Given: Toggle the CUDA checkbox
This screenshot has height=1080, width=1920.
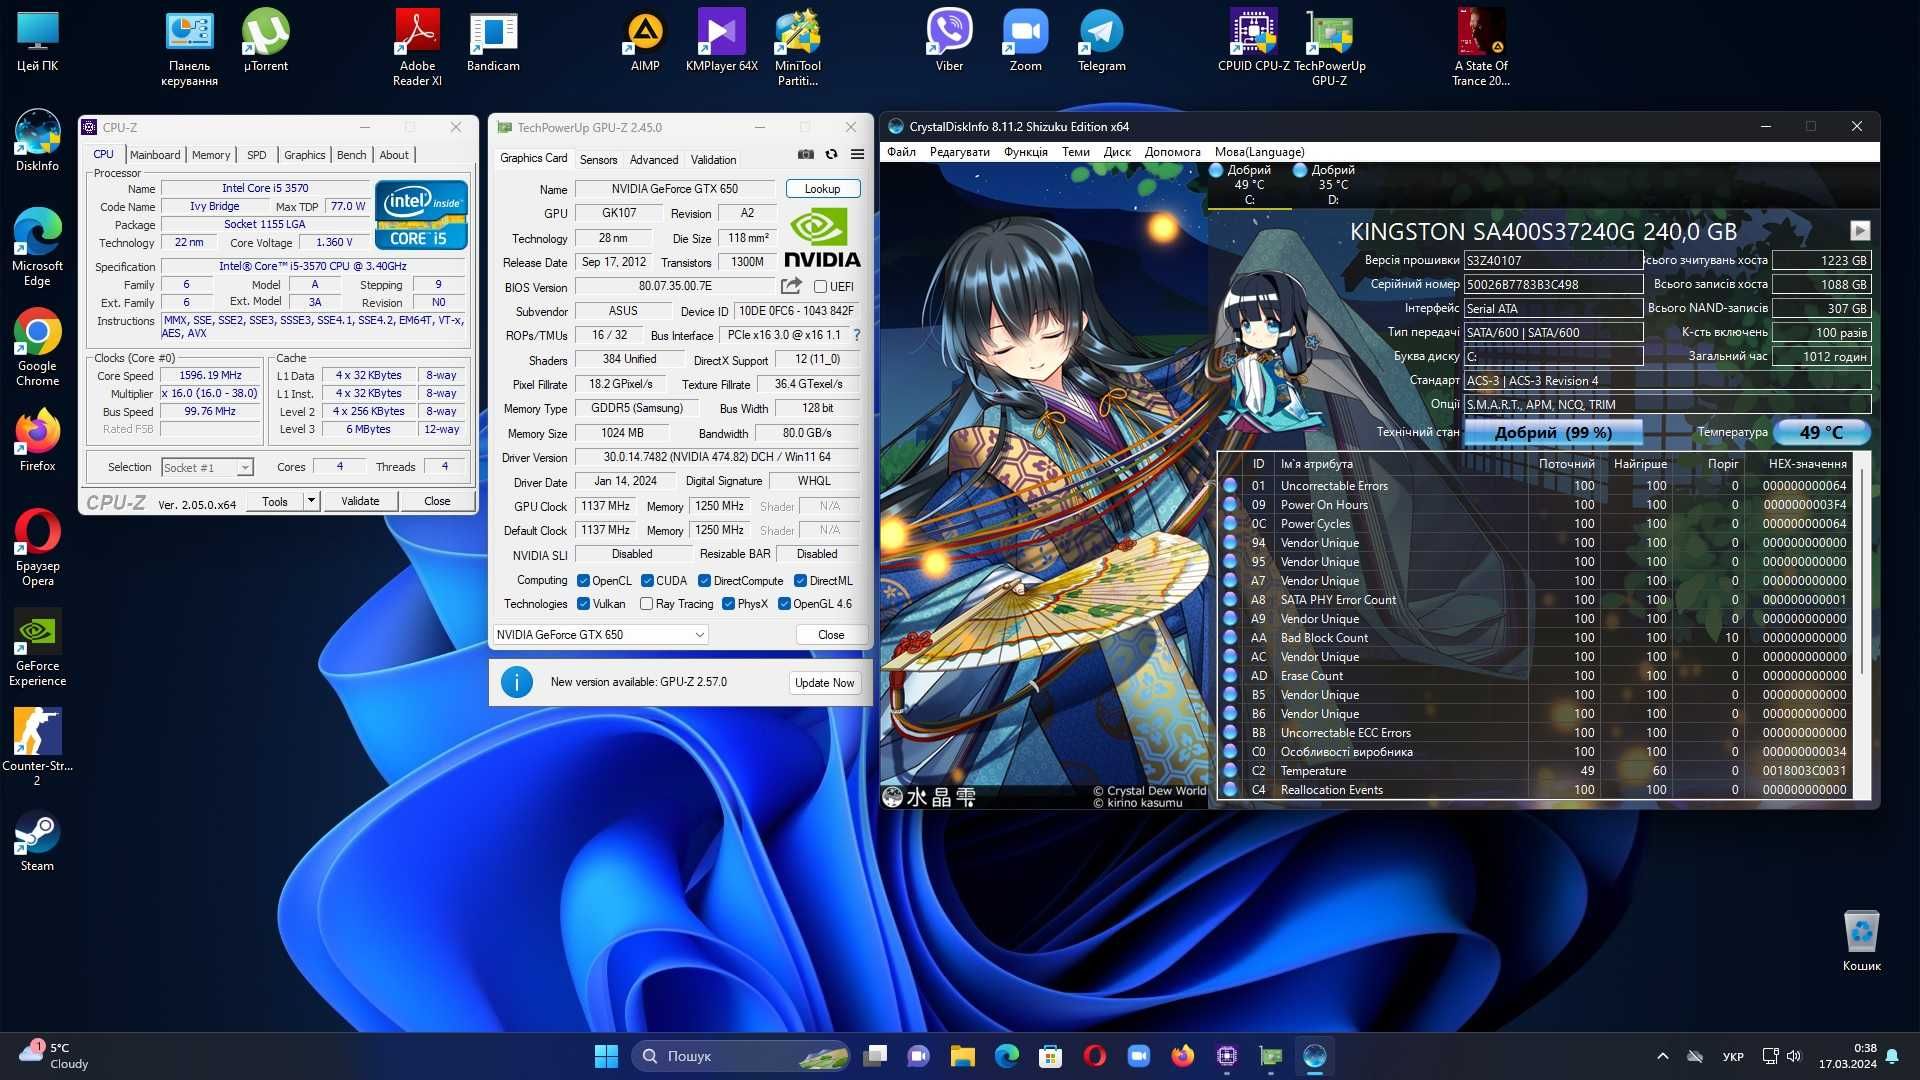Looking at the screenshot, I should [647, 581].
